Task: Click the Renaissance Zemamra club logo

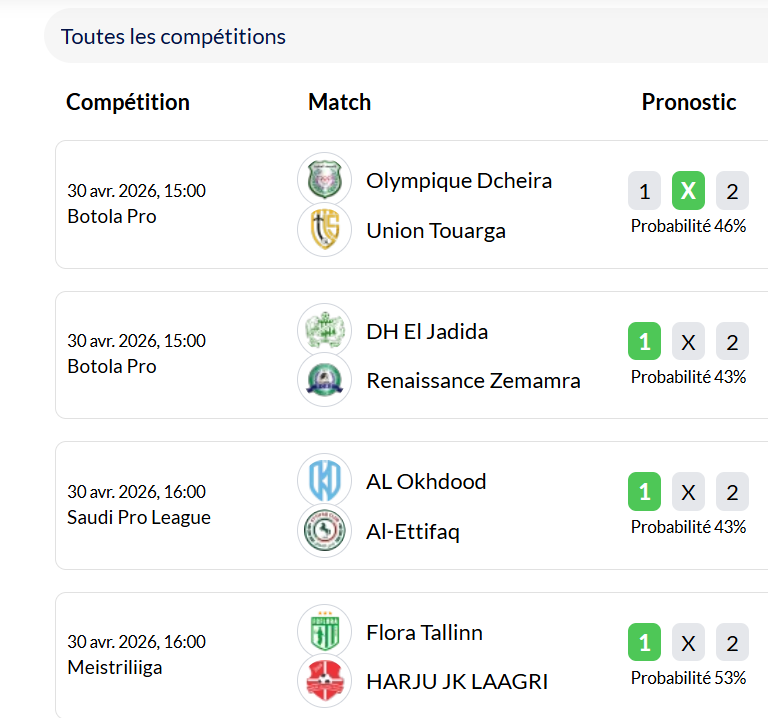Action: (325, 380)
